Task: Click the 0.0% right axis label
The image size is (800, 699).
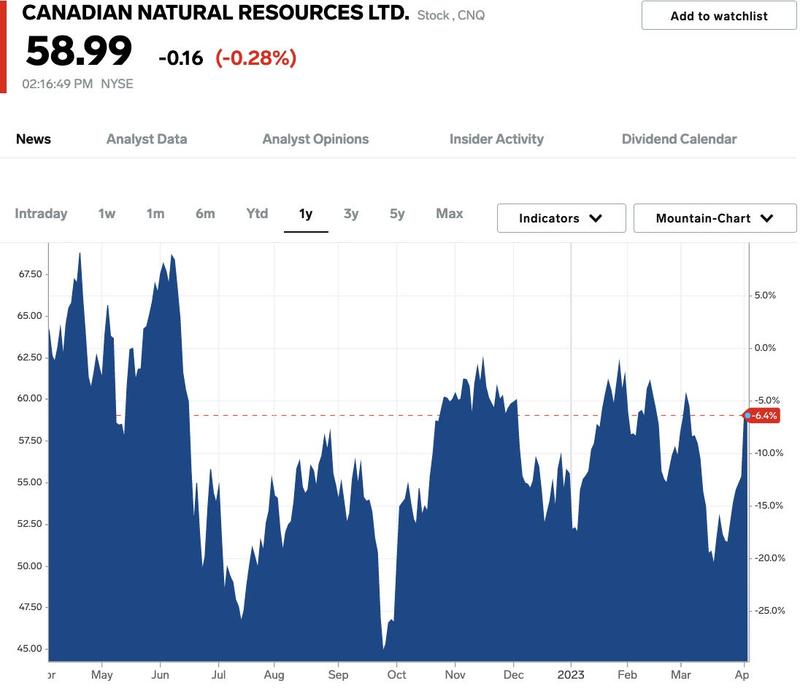Action: (x=765, y=347)
